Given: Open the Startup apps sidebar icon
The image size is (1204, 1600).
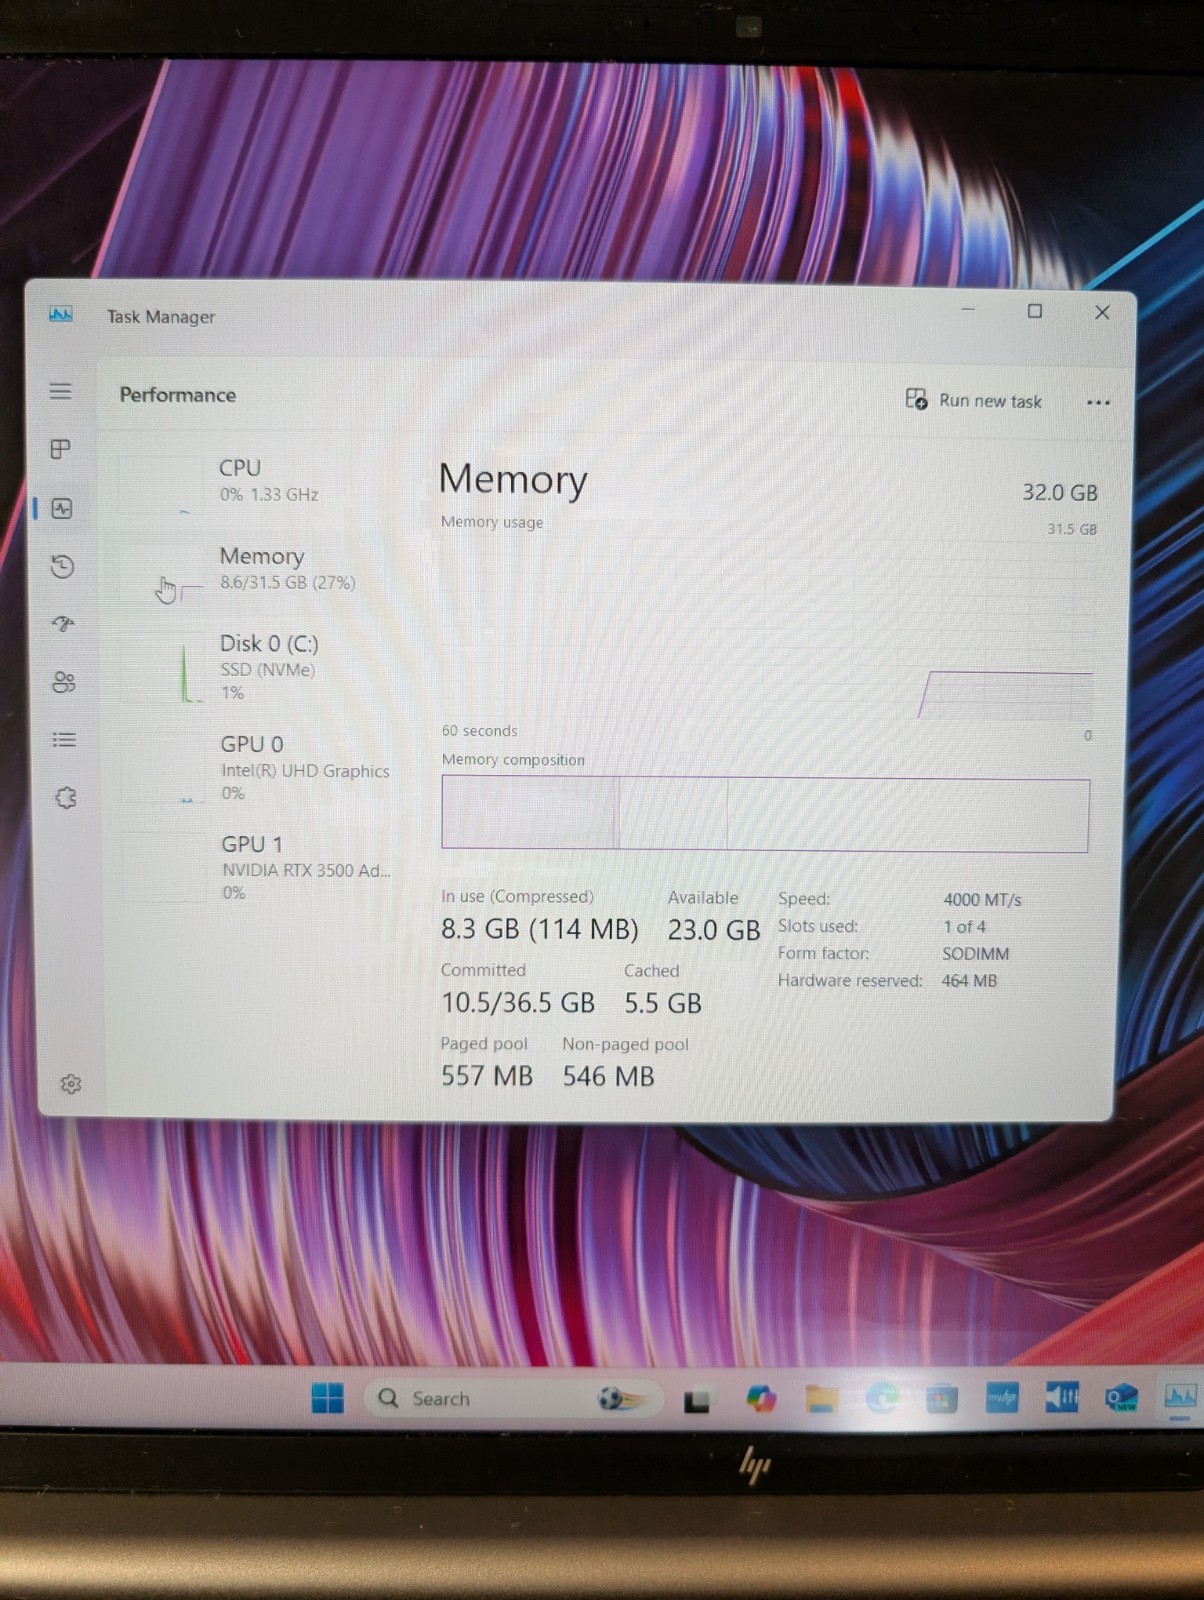Looking at the screenshot, I should pos(63,624).
